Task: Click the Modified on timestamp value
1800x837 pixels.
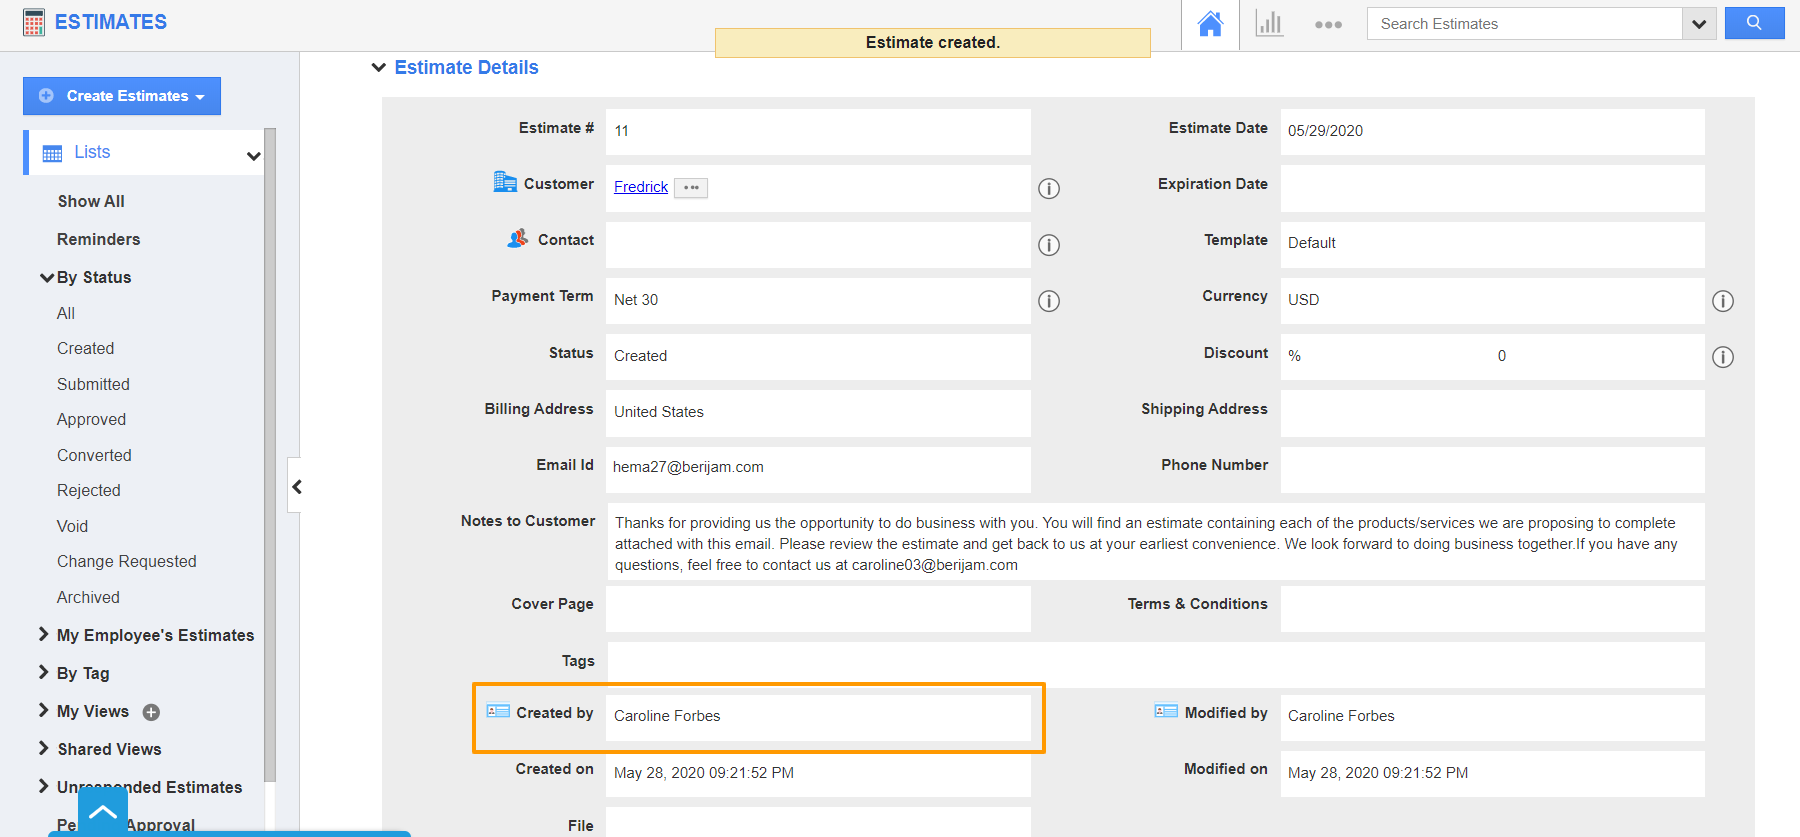Action: coord(1378,773)
